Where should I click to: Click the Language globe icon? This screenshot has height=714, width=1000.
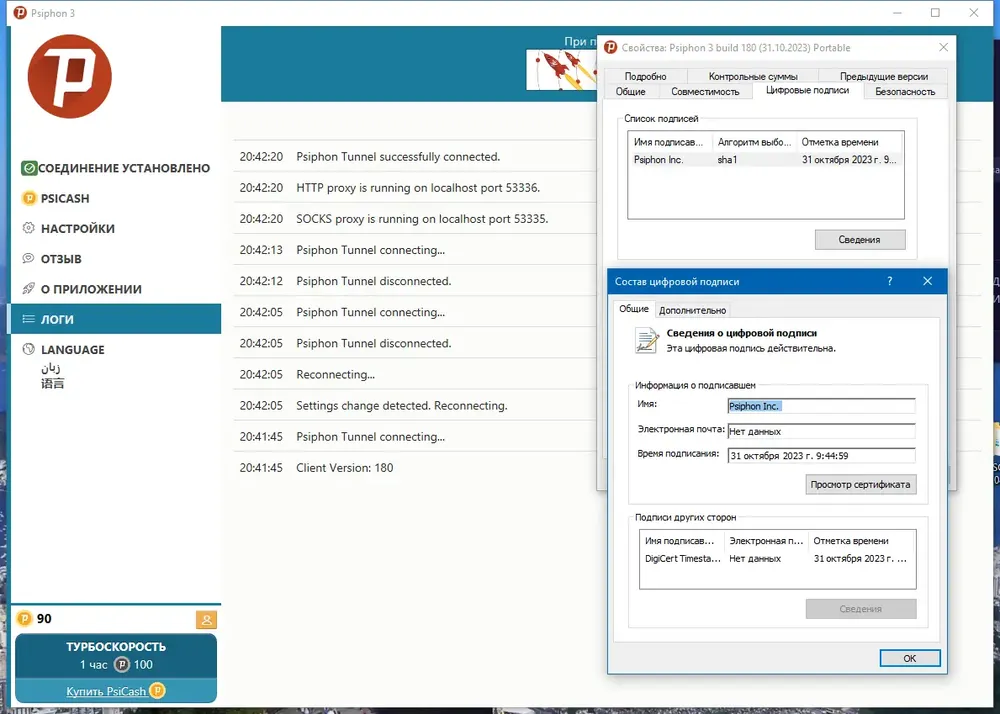pyautogui.click(x=29, y=349)
